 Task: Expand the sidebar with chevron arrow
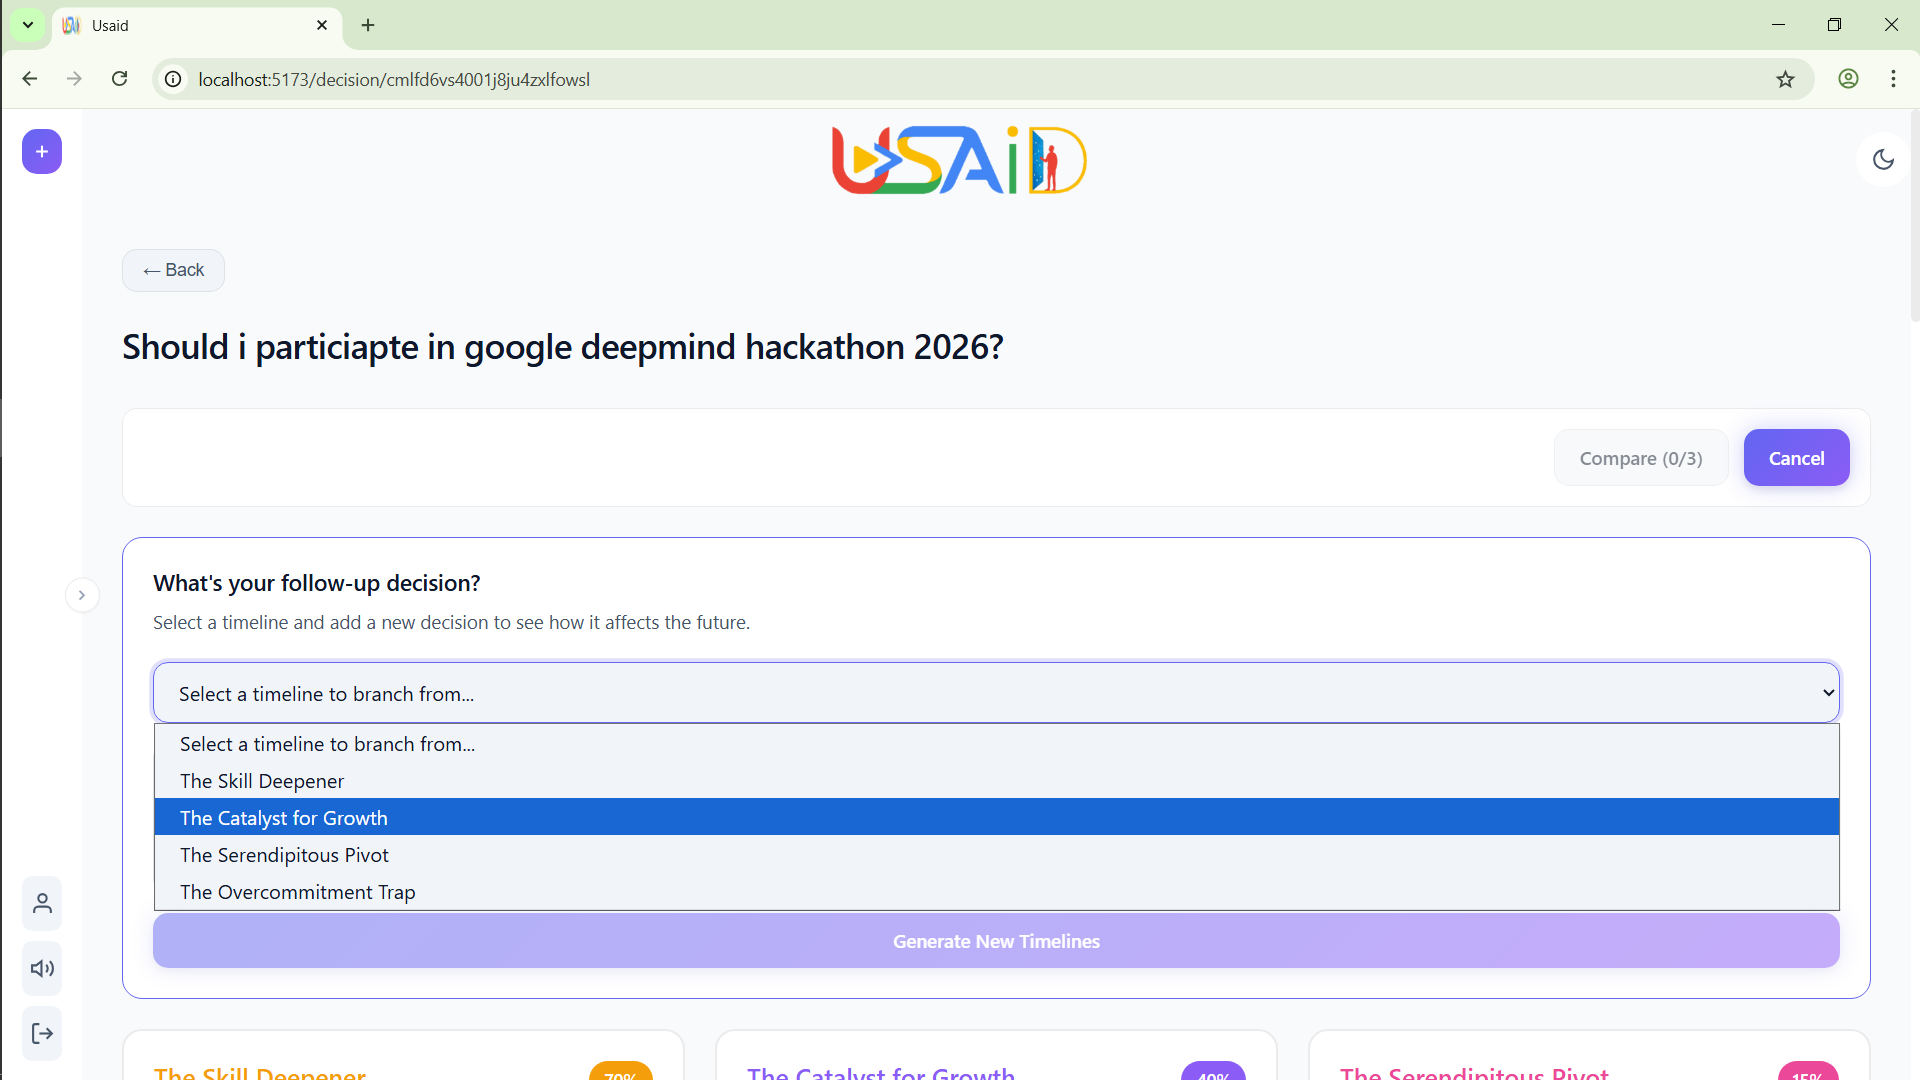pyautogui.click(x=82, y=595)
